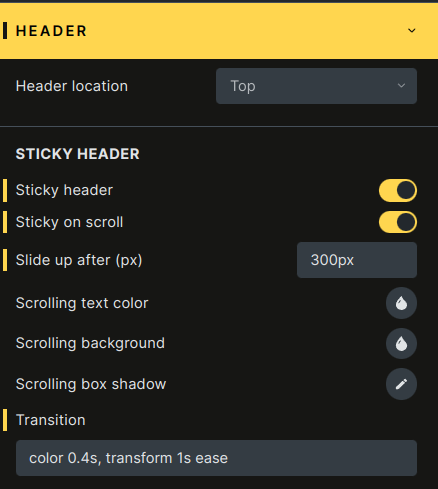Click the STICKY HEADER section heading
The width and height of the screenshot is (438, 489).
[78, 154]
